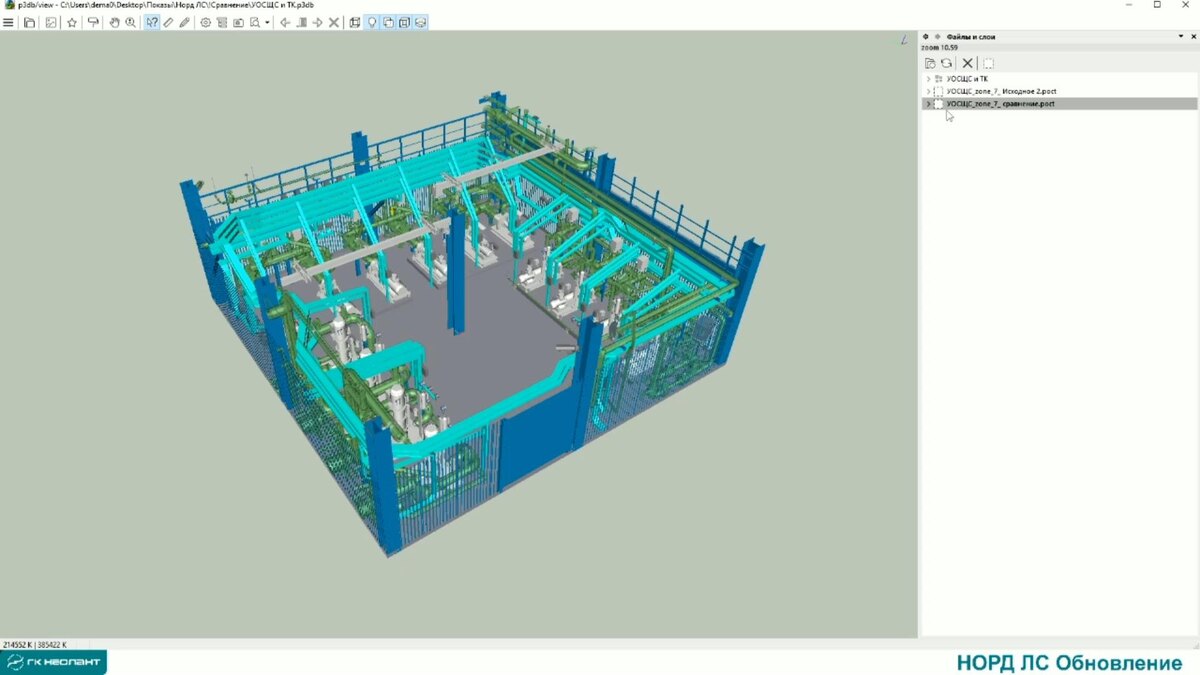Expand the УОСЩС и ТК tree node
The width and height of the screenshot is (1200, 675).
(x=928, y=79)
